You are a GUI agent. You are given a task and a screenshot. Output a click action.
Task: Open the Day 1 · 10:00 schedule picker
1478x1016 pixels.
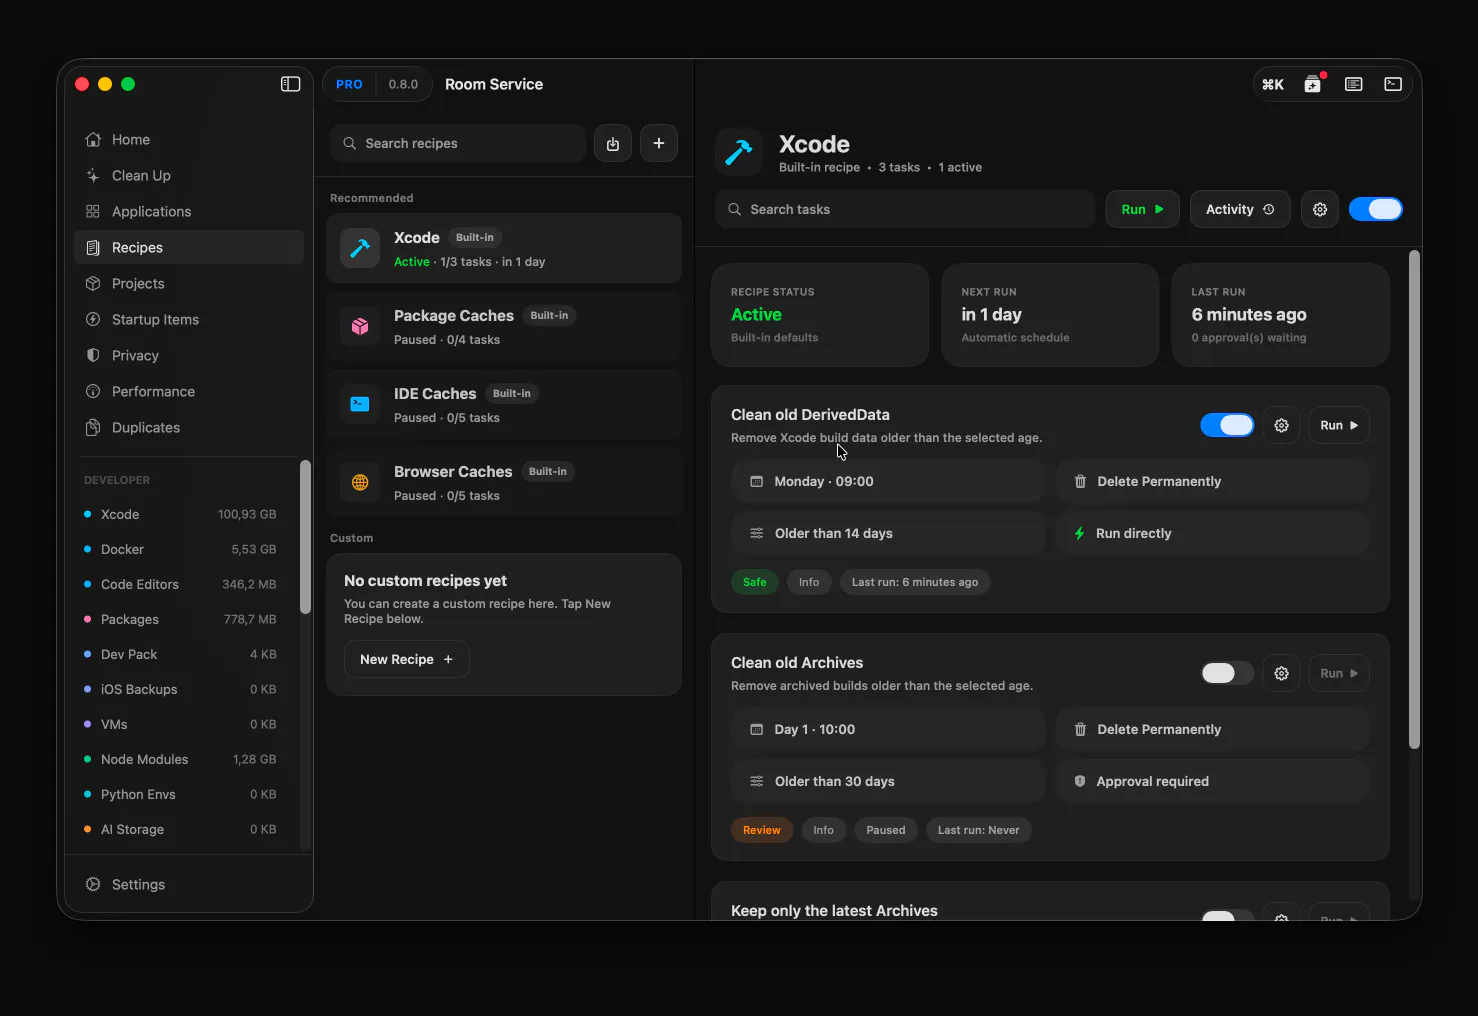(x=888, y=729)
